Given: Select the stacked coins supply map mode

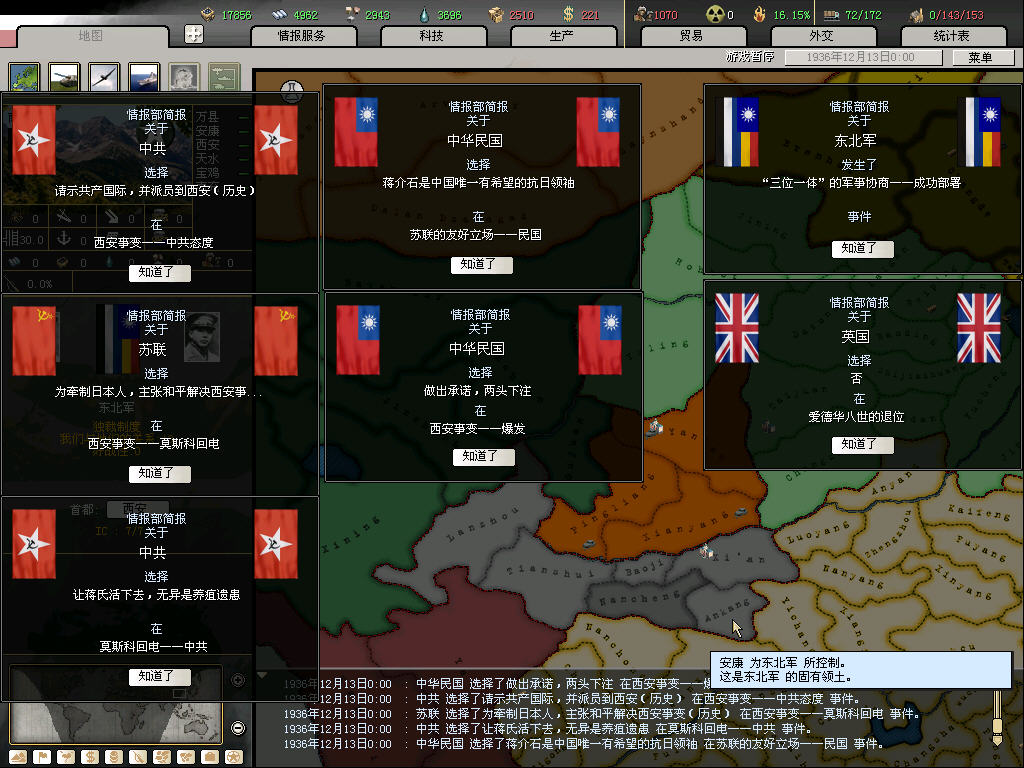Looking at the screenshot, I should pos(114,757).
